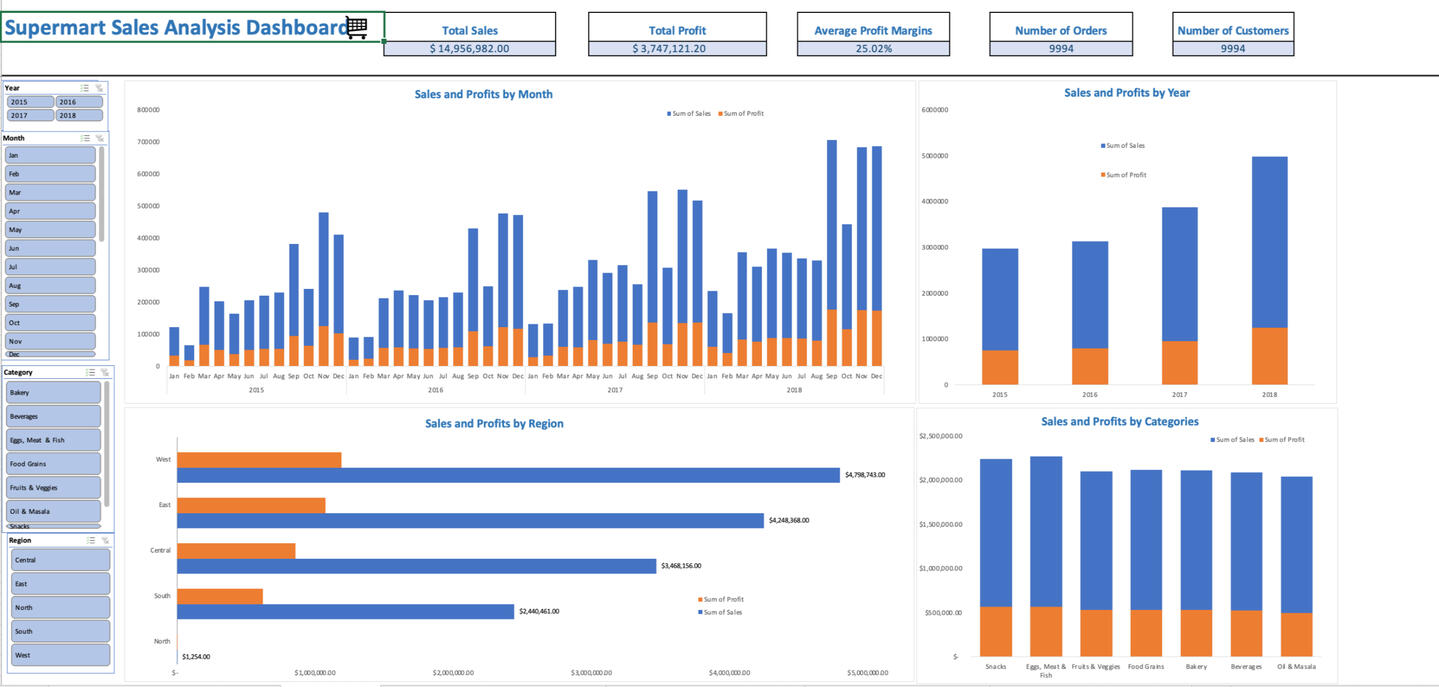Screen dimensions: 1439x687
Task: Toggle the Mar month slicer button
Action: click(x=50, y=192)
